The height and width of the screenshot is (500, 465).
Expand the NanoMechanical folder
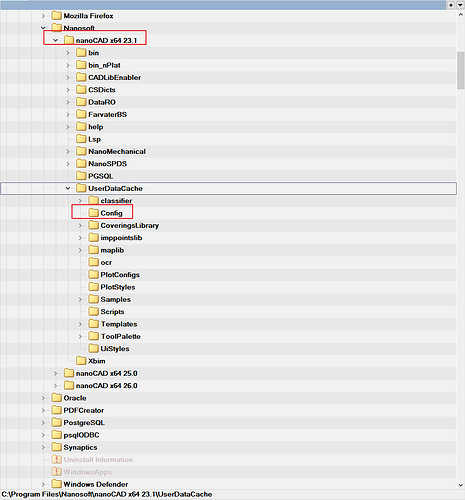pyautogui.click(x=68, y=151)
